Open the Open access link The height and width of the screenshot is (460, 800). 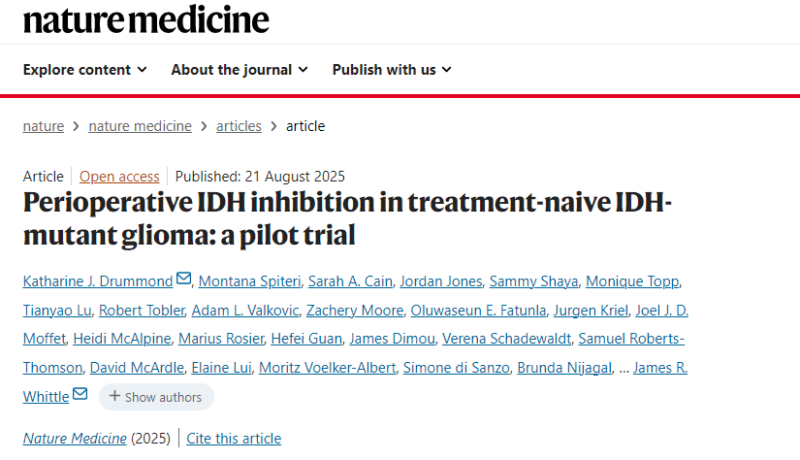[x=119, y=176]
